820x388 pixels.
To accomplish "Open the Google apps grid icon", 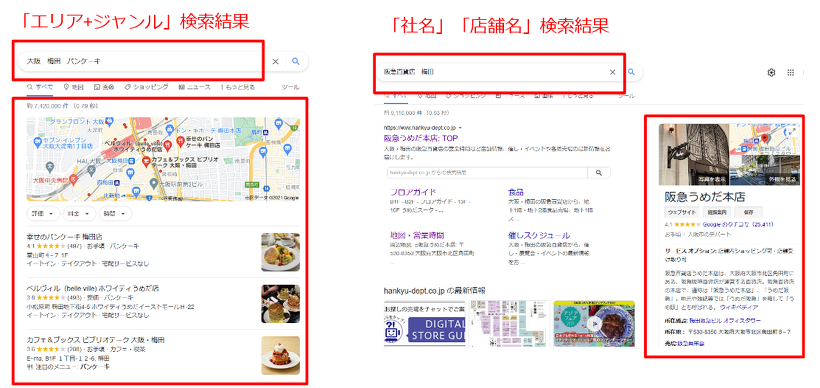I will click(791, 73).
